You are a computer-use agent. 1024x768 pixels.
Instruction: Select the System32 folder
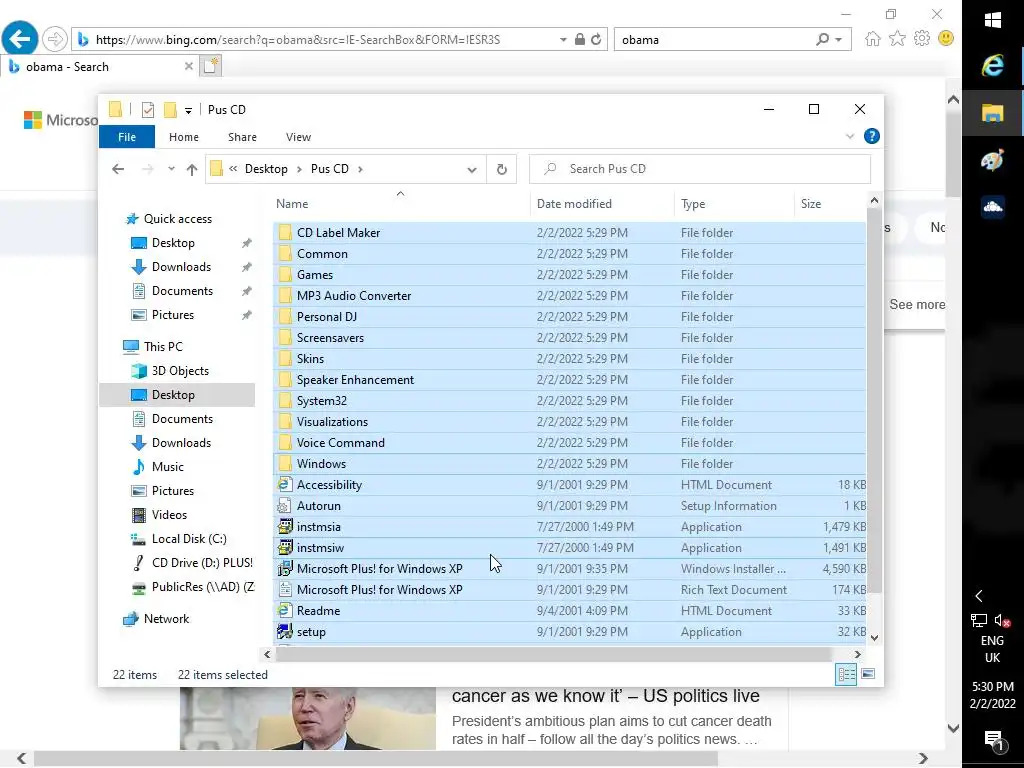pos(322,401)
